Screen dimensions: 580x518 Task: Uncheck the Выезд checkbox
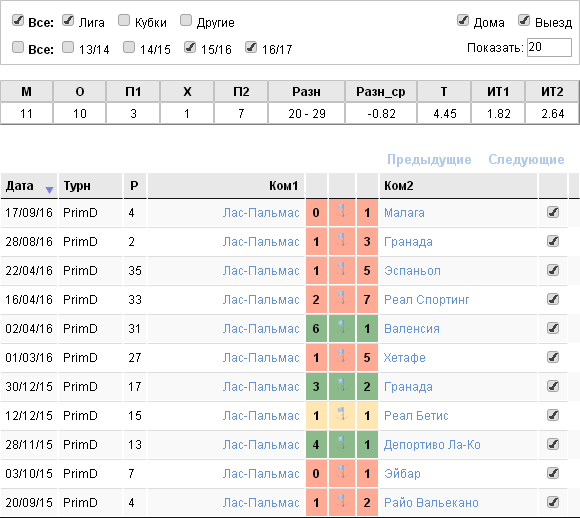coord(524,20)
